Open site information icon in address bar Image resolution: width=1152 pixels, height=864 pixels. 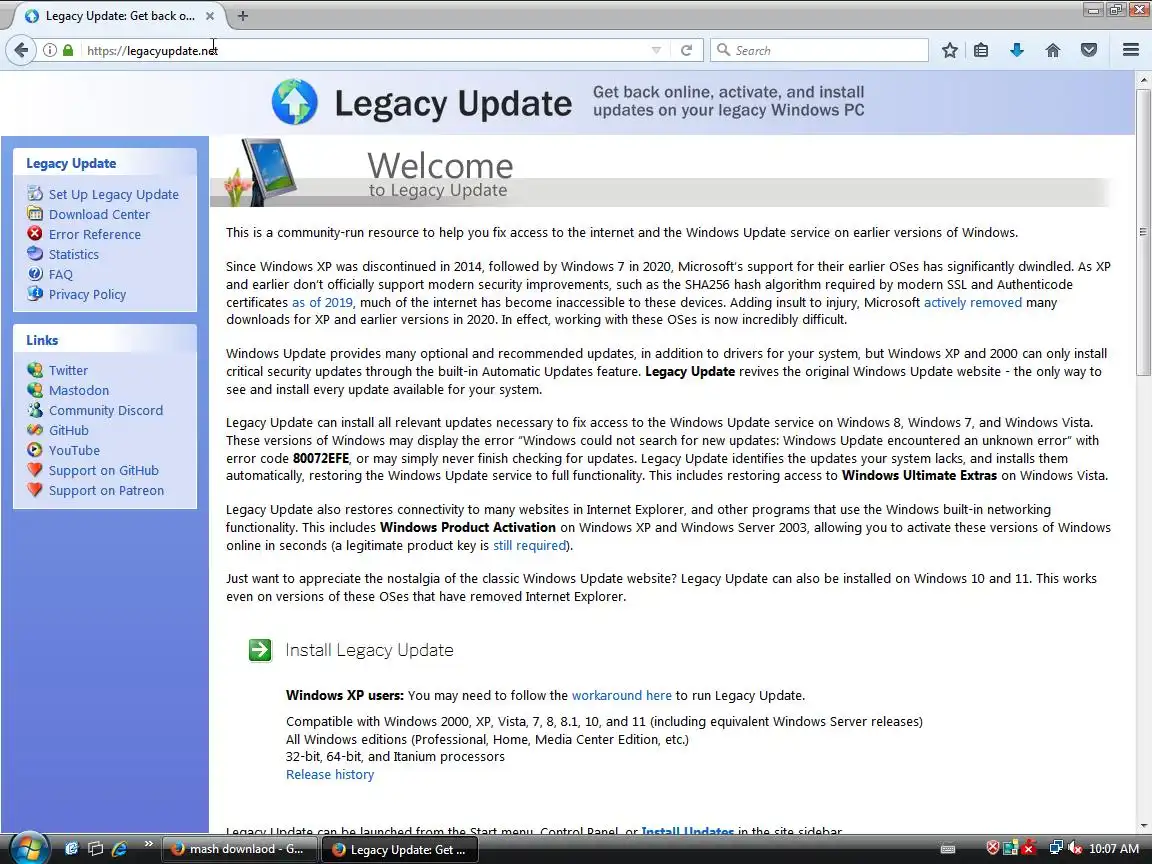pos(49,50)
